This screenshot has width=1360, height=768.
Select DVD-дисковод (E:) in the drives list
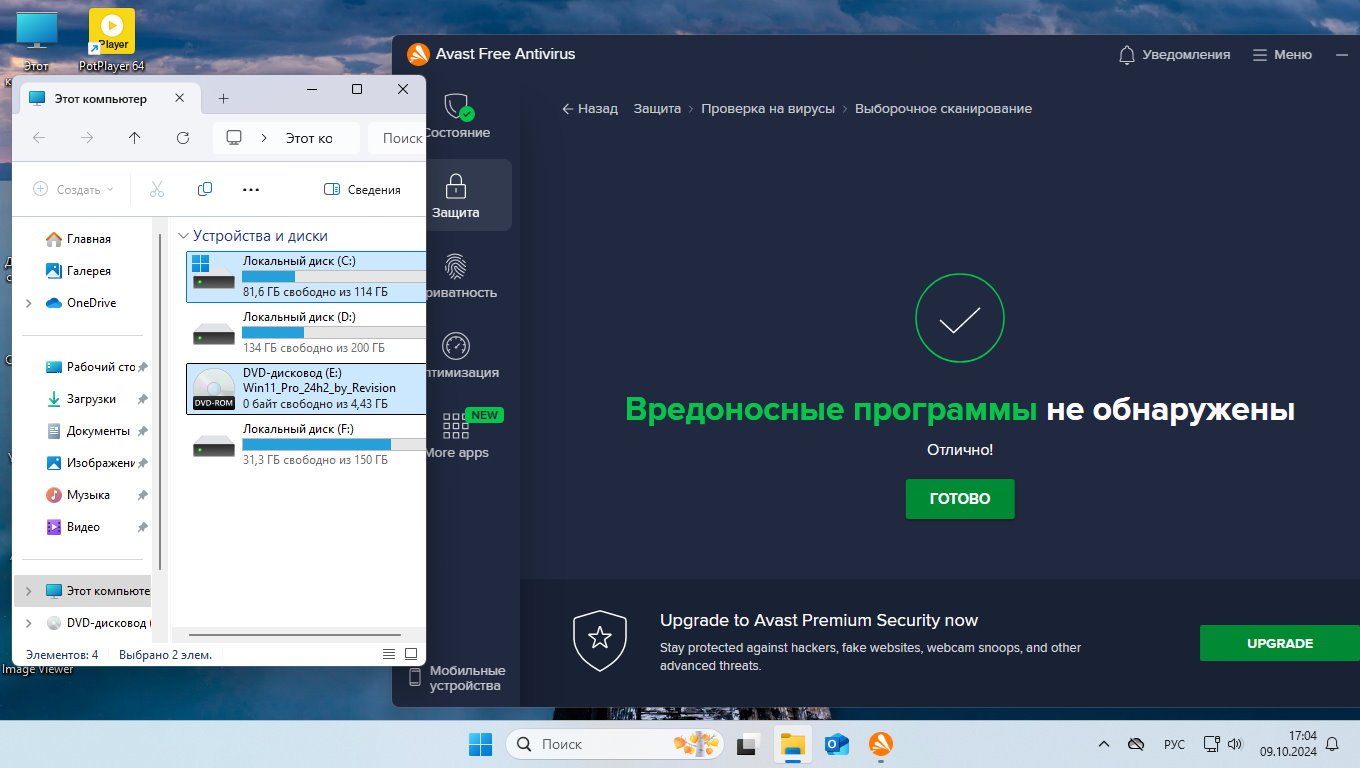306,388
